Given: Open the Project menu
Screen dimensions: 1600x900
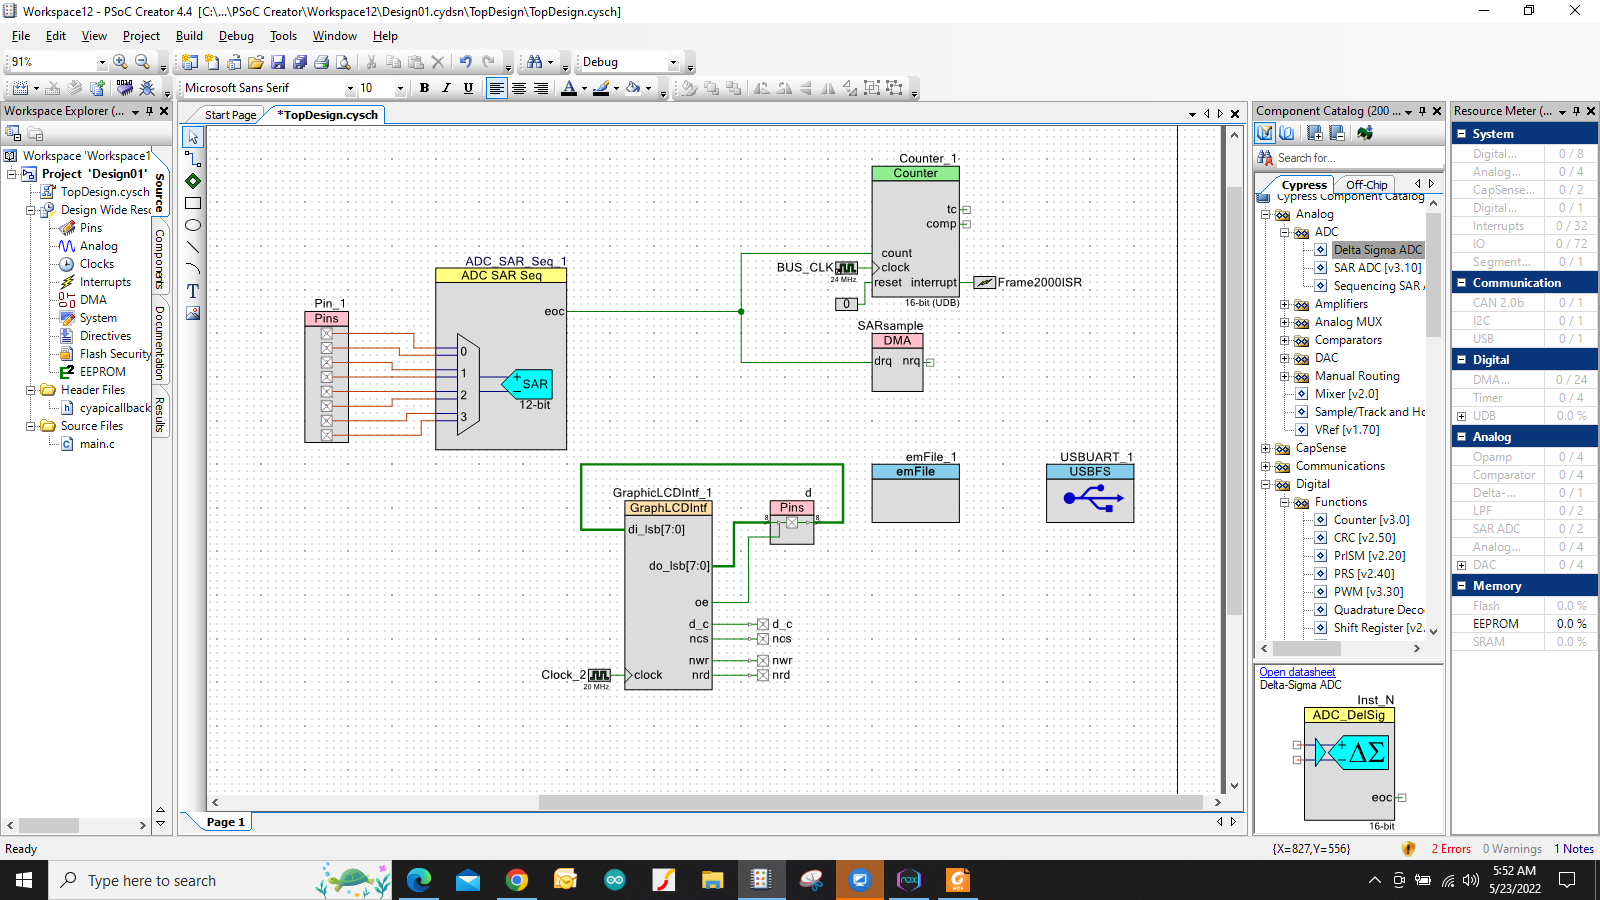Looking at the screenshot, I should coord(141,36).
